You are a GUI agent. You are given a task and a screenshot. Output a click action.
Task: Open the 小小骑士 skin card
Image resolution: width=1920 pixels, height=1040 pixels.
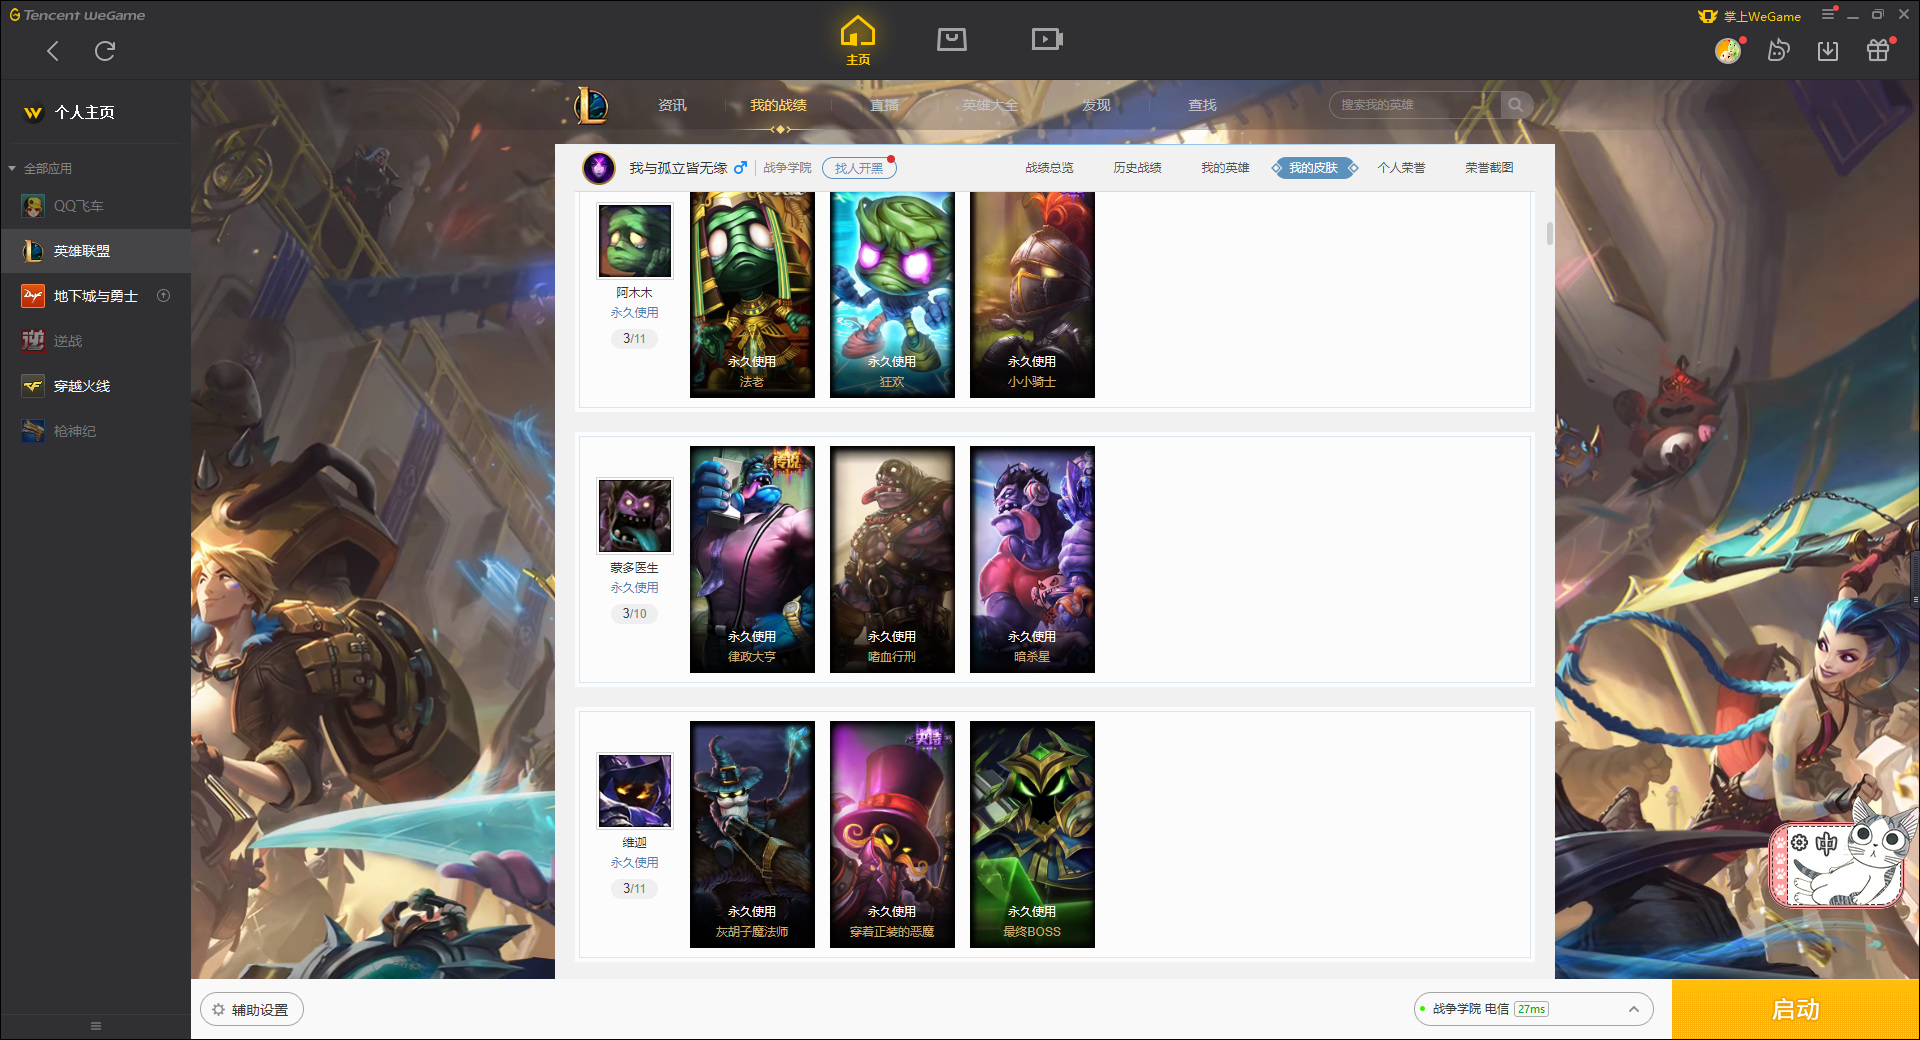coord(1032,295)
